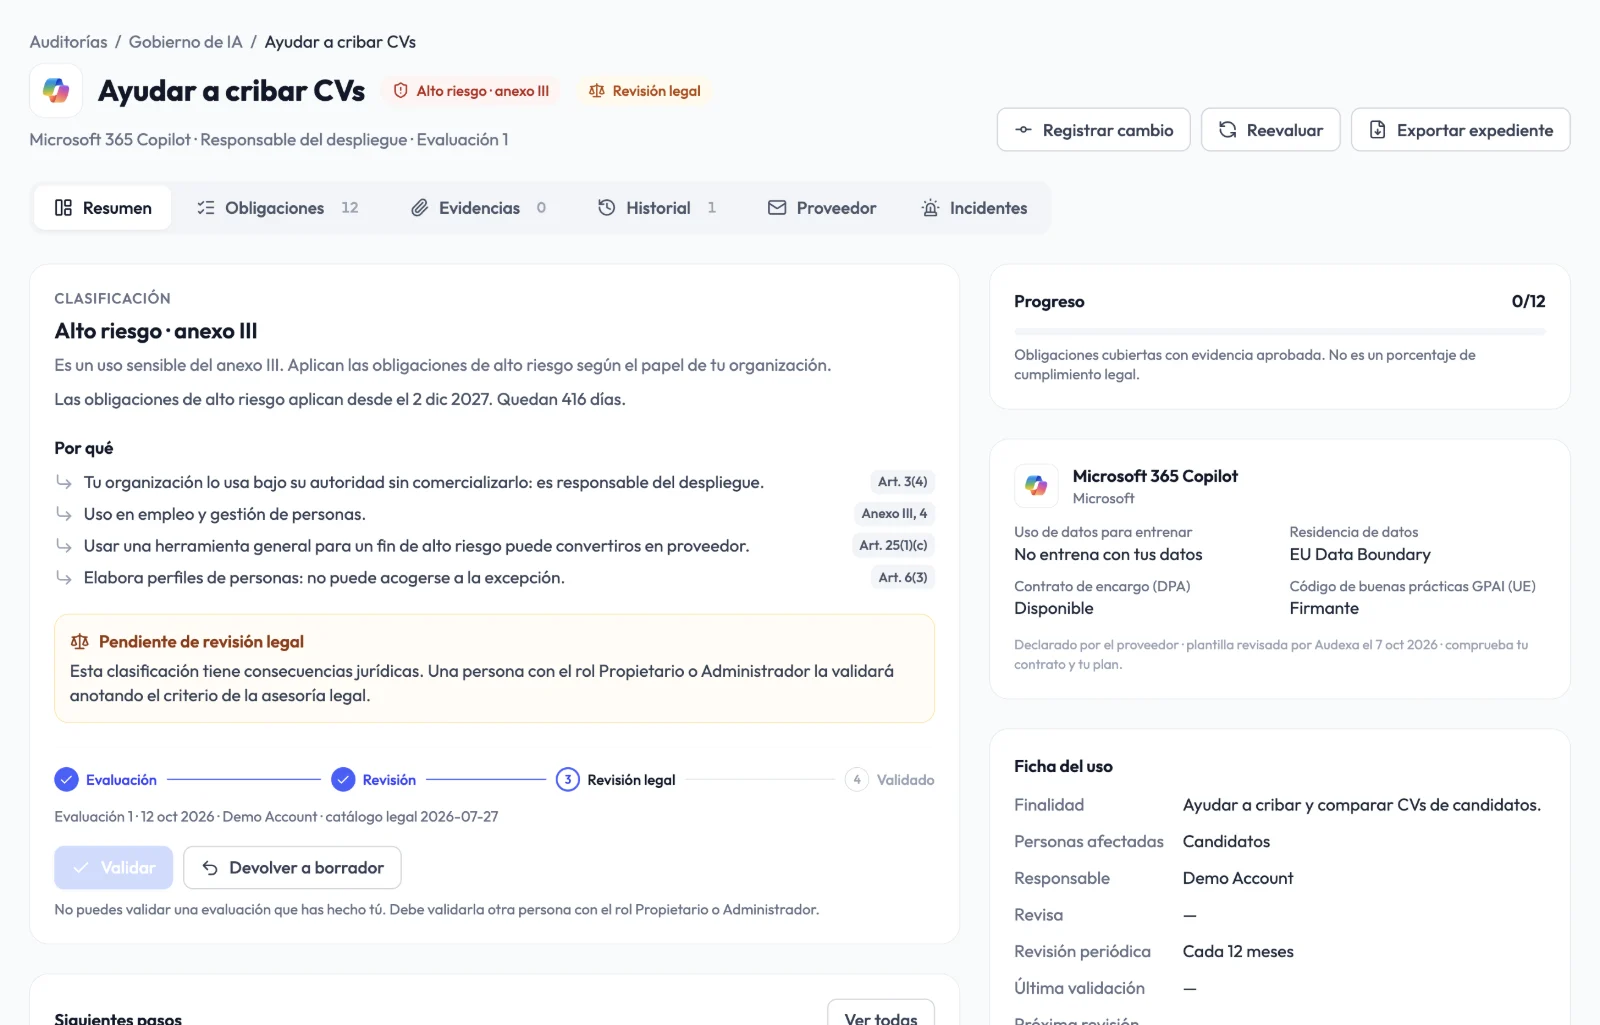This screenshot has height=1025, width=1600.
Task: Click Devolver a borrador button
Action: [x=292, y=868]
